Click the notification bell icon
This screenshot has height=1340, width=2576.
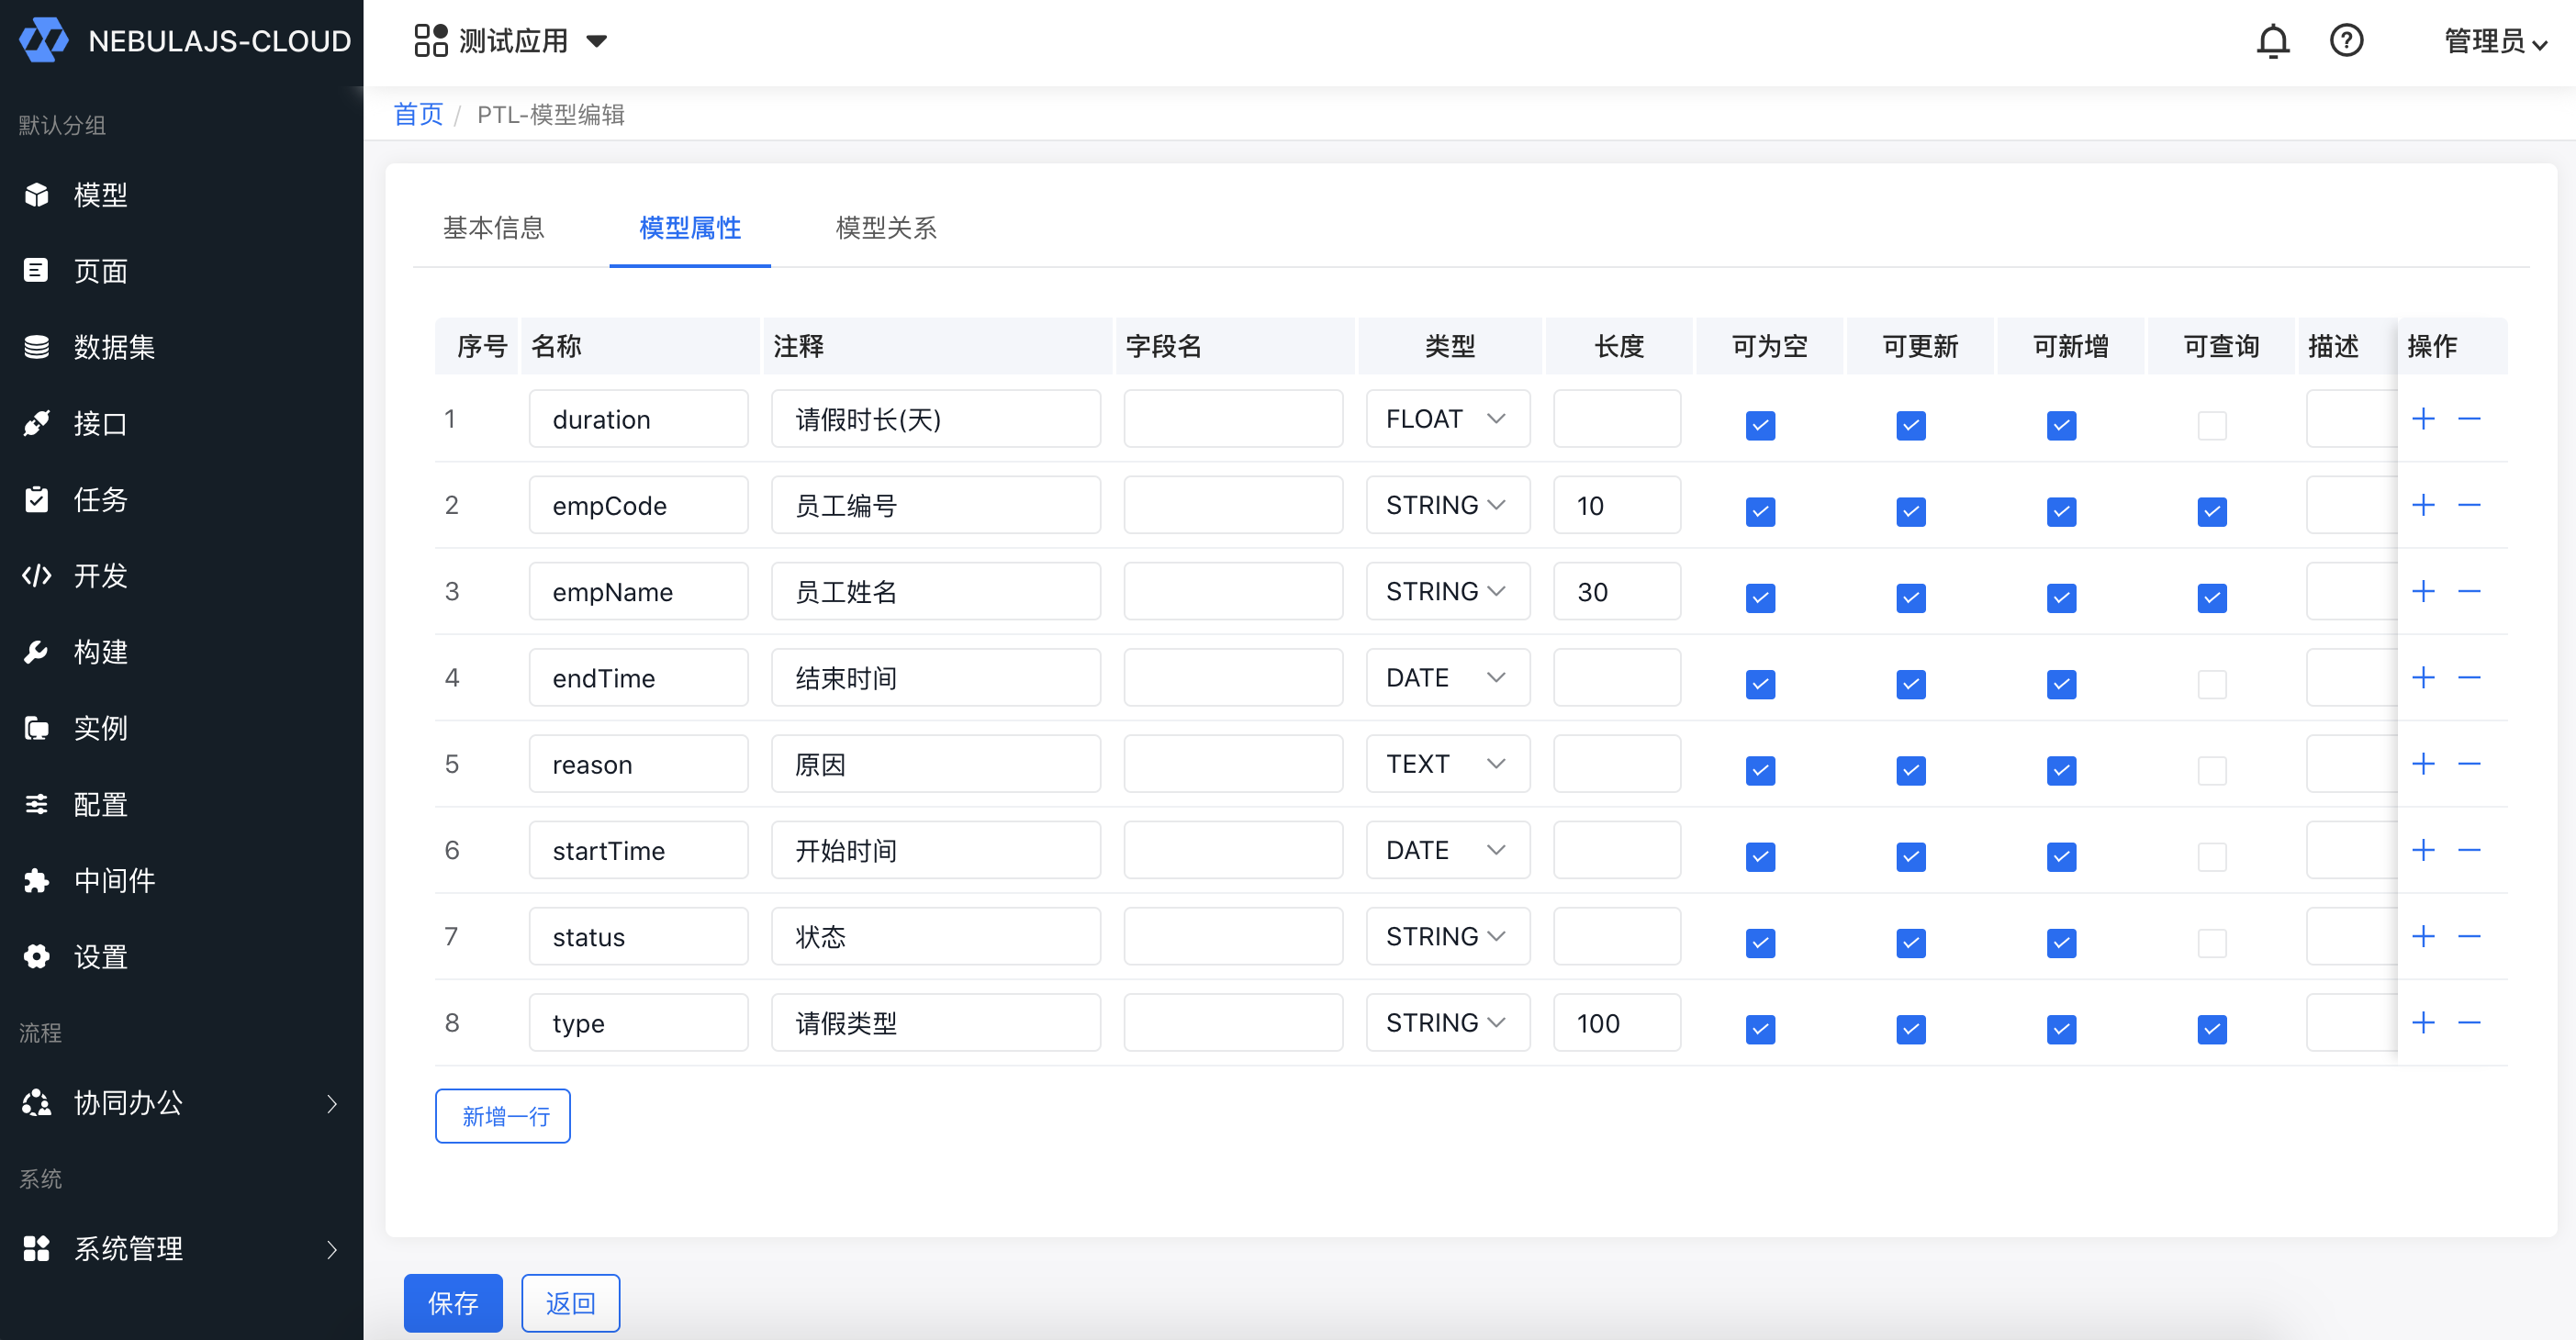(x=2272, y=41)
